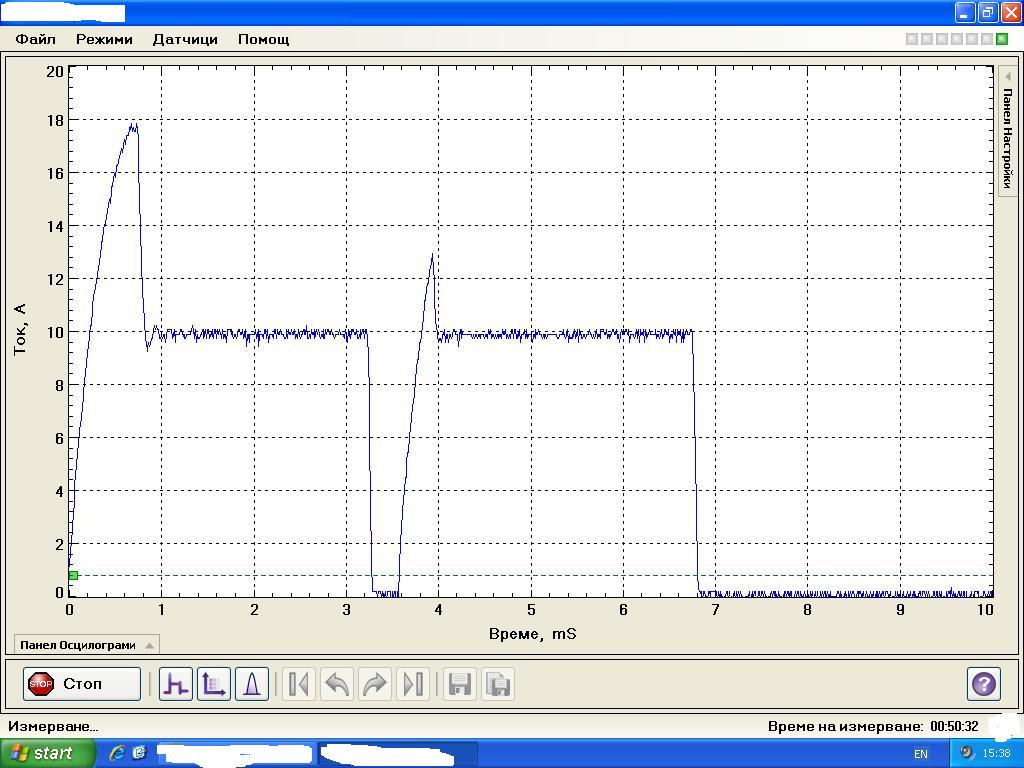Open the help question mark button
The height and width of the screenshot is (768, 1024).
click(984, 684)
